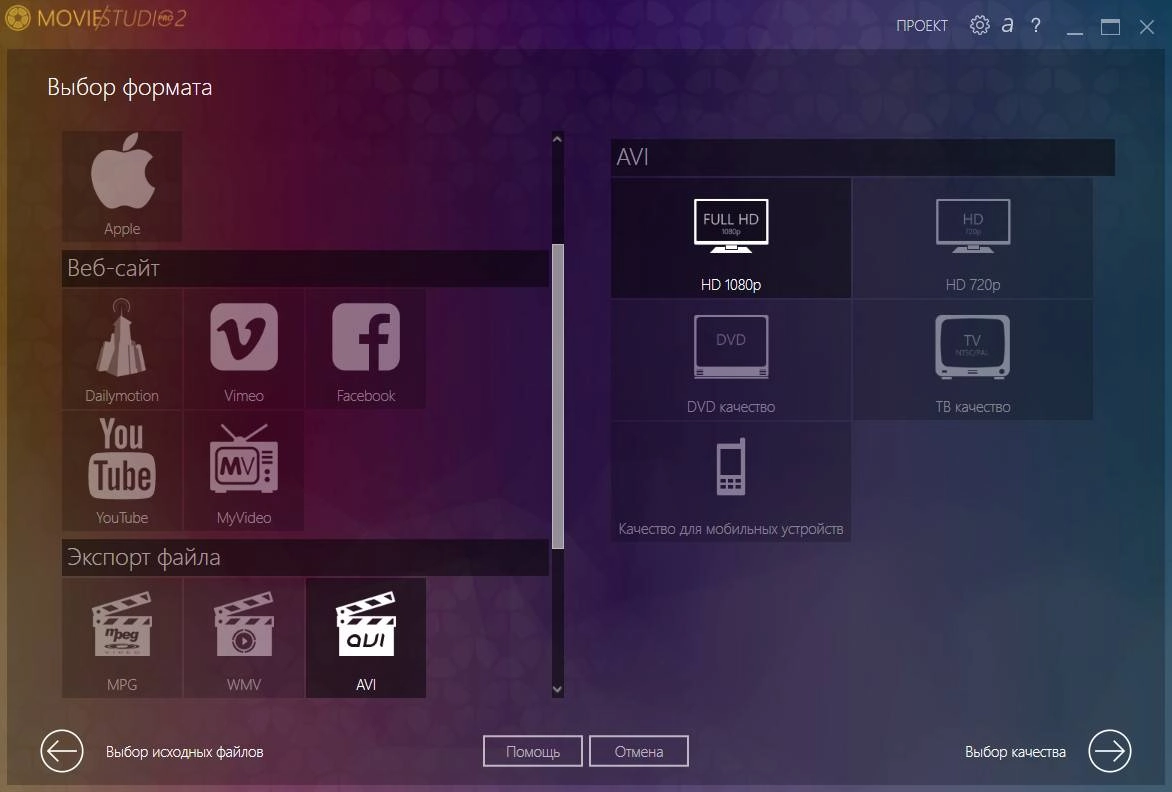Open settings via the gear icon

pyautogui.click(x=979, y=25)
